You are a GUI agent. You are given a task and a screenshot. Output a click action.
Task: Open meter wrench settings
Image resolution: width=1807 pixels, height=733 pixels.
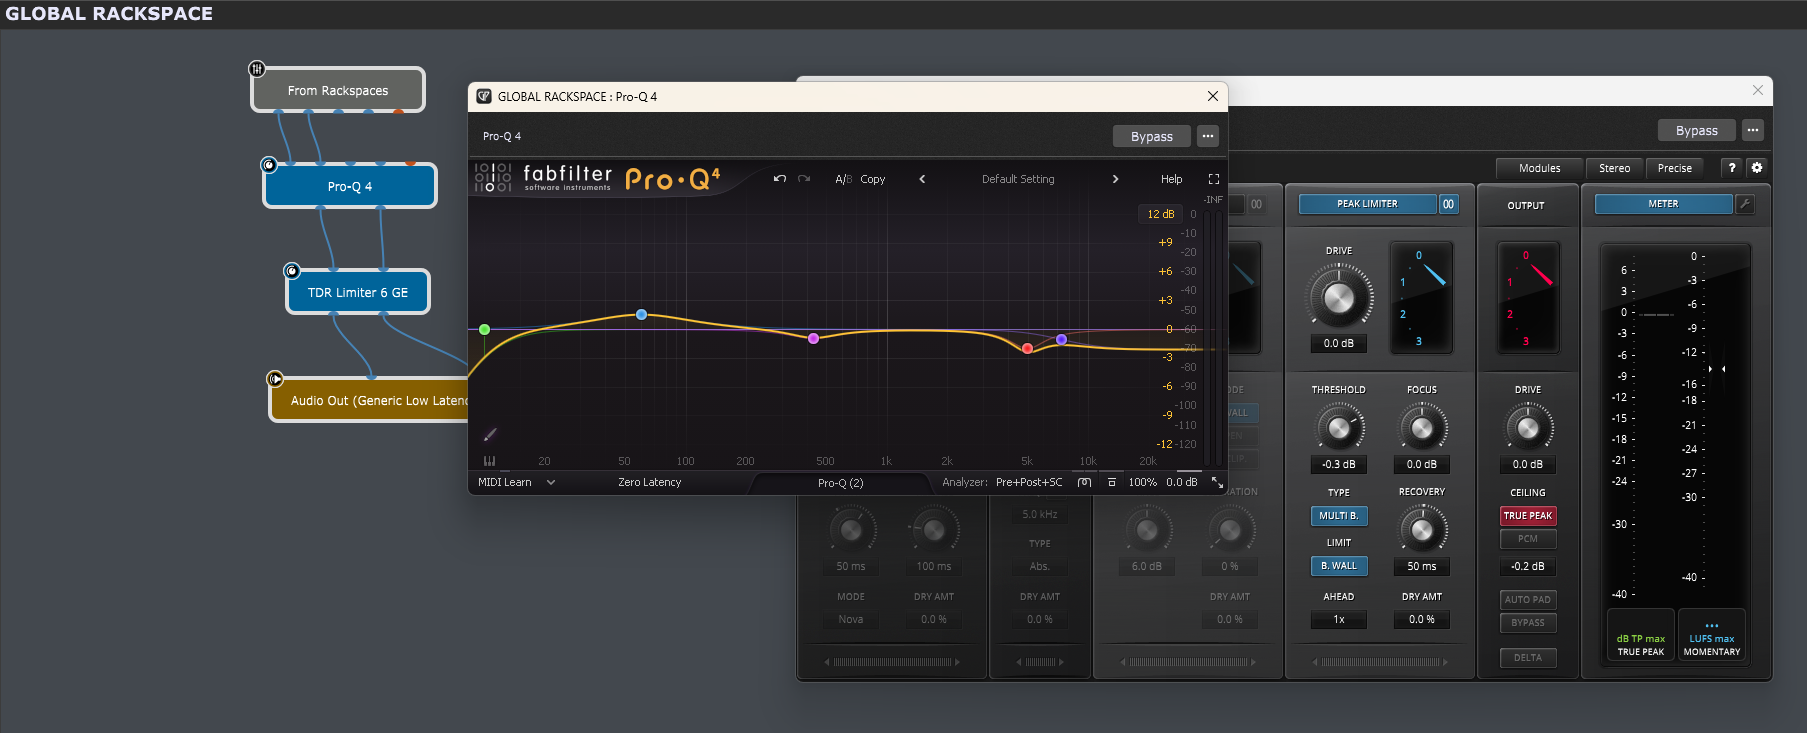1745,204
